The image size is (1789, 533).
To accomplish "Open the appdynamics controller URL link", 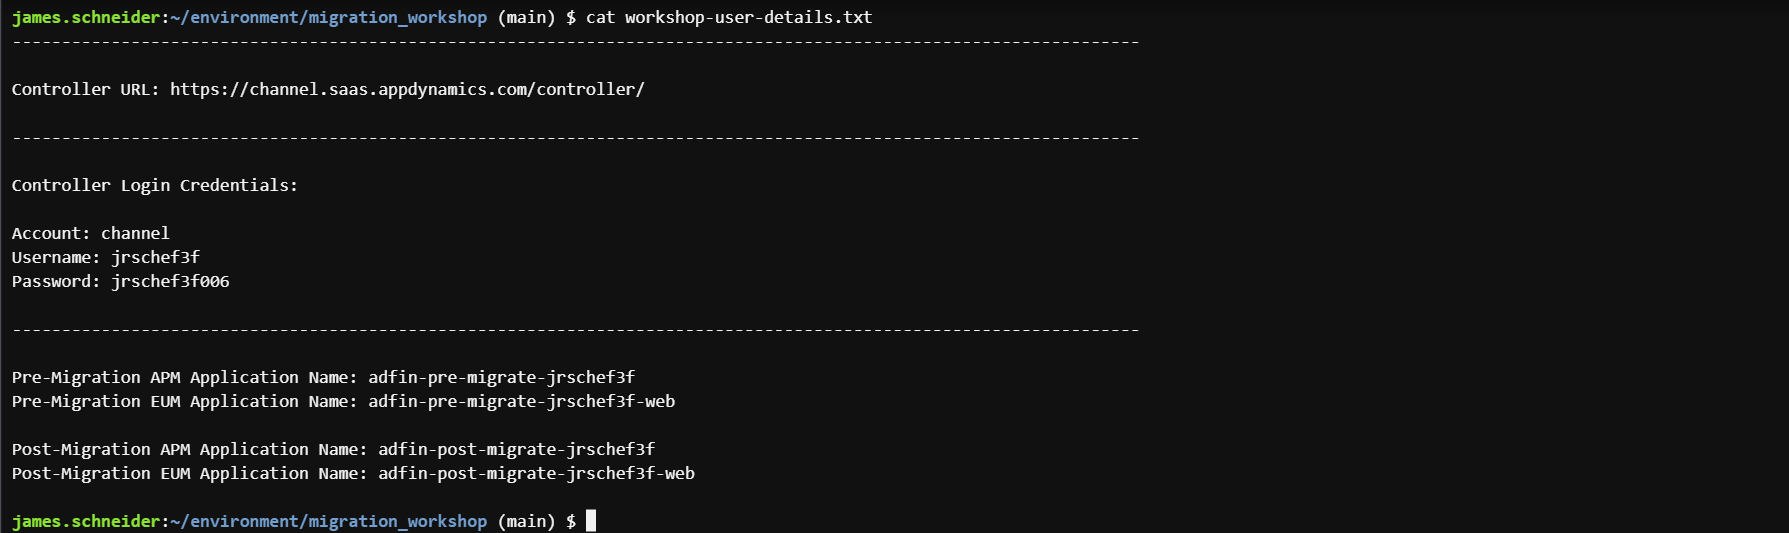I will point(407,89).
